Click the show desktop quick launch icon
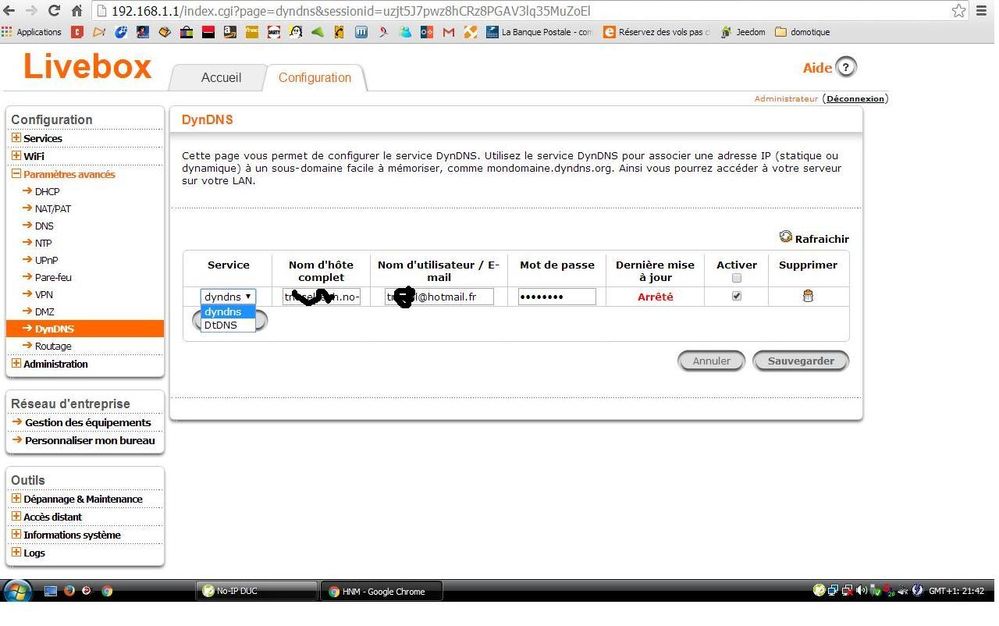 (50, 591)
